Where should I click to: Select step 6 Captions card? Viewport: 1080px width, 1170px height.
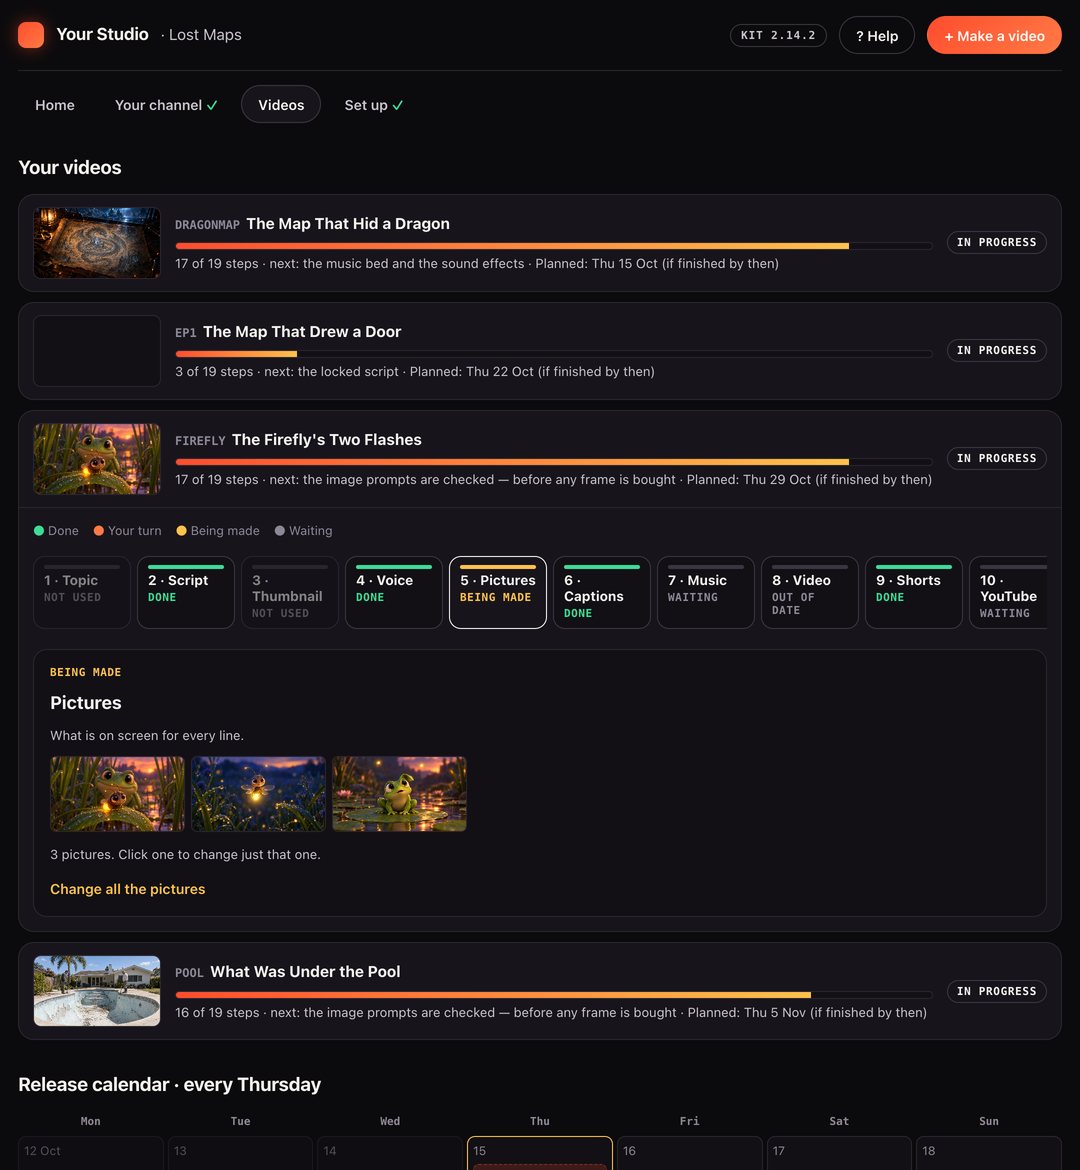tap(602, 592)
